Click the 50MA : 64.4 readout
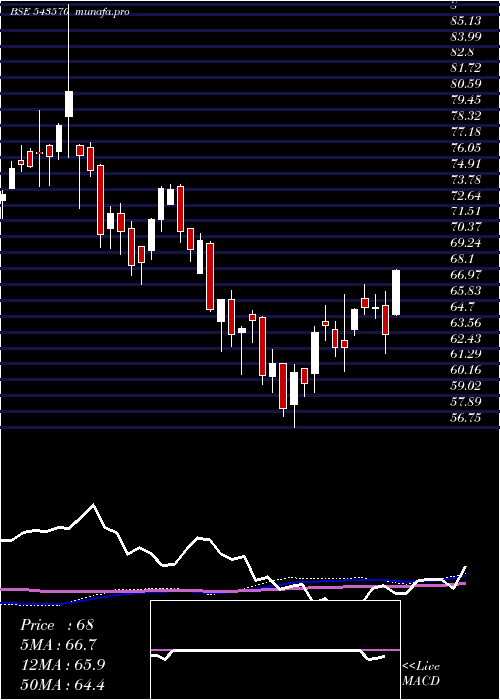The width and height of the screenshot is (500, 700). 63,684
